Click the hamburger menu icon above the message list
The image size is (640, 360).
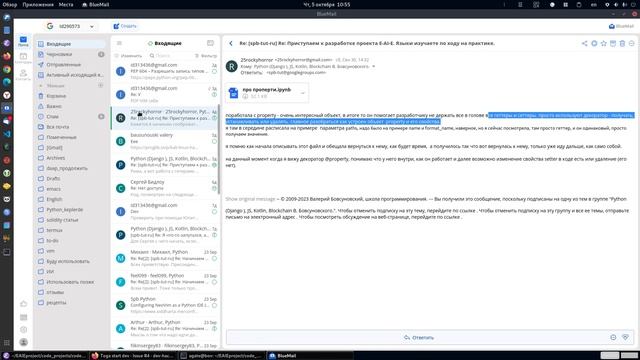coord(119,43)
